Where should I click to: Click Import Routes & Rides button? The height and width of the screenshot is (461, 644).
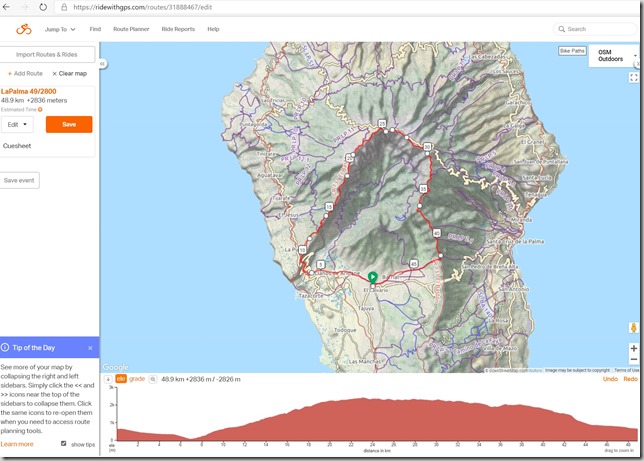pyautogui.click(x=47, y=54)
